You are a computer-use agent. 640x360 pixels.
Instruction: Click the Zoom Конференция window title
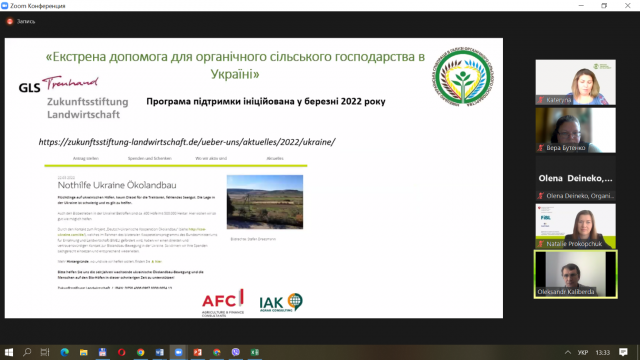tap(38, 6)
